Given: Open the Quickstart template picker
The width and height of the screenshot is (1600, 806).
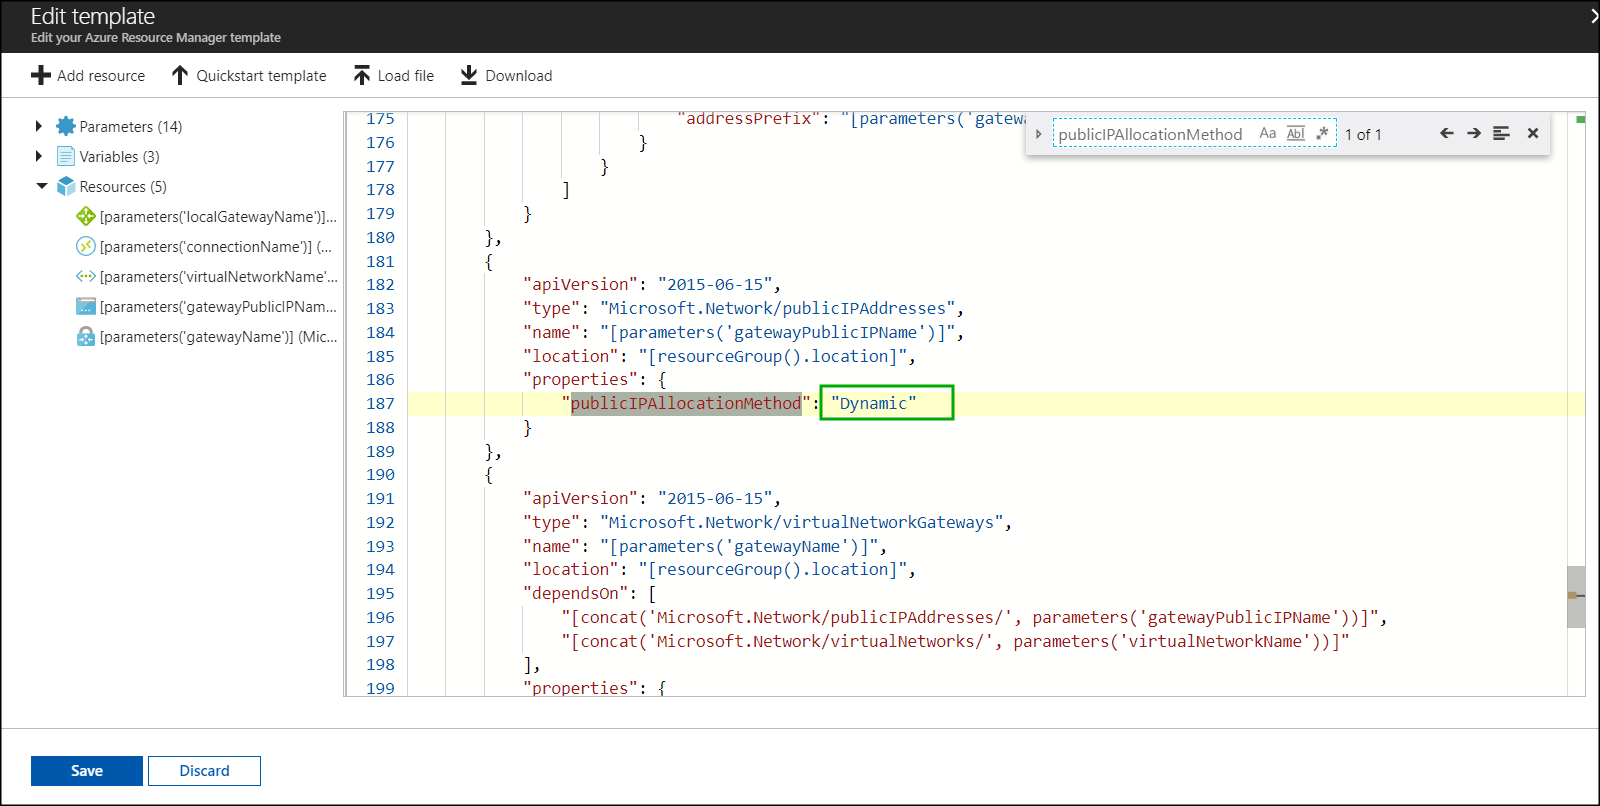Looking at the screenshot, I should [249, 76].
